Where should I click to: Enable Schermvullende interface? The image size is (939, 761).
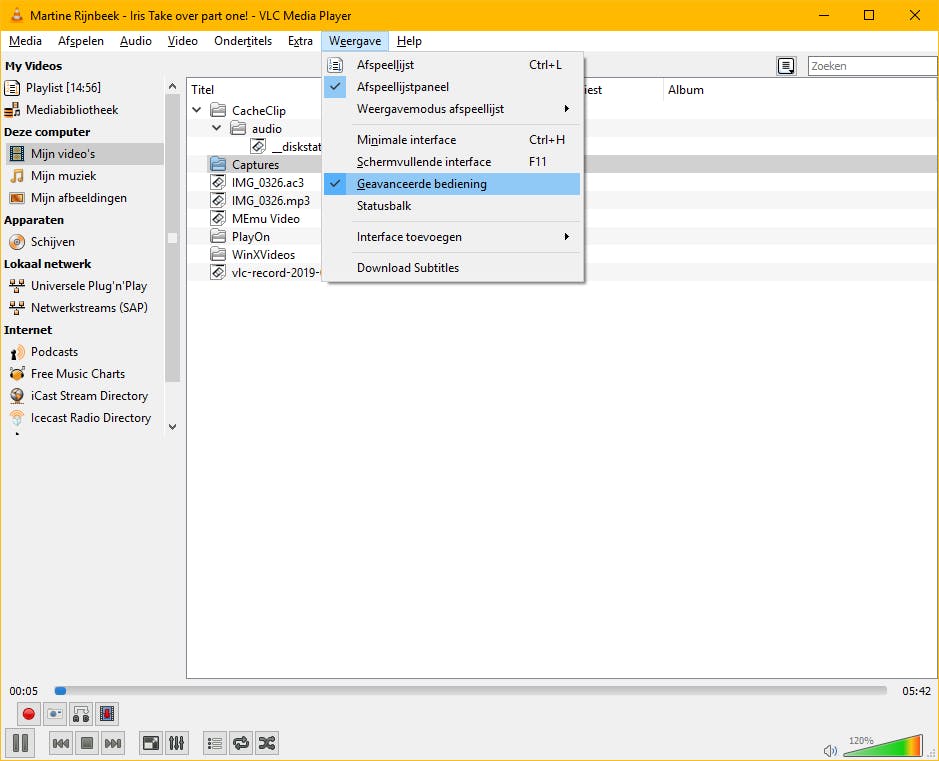[452, 162]
